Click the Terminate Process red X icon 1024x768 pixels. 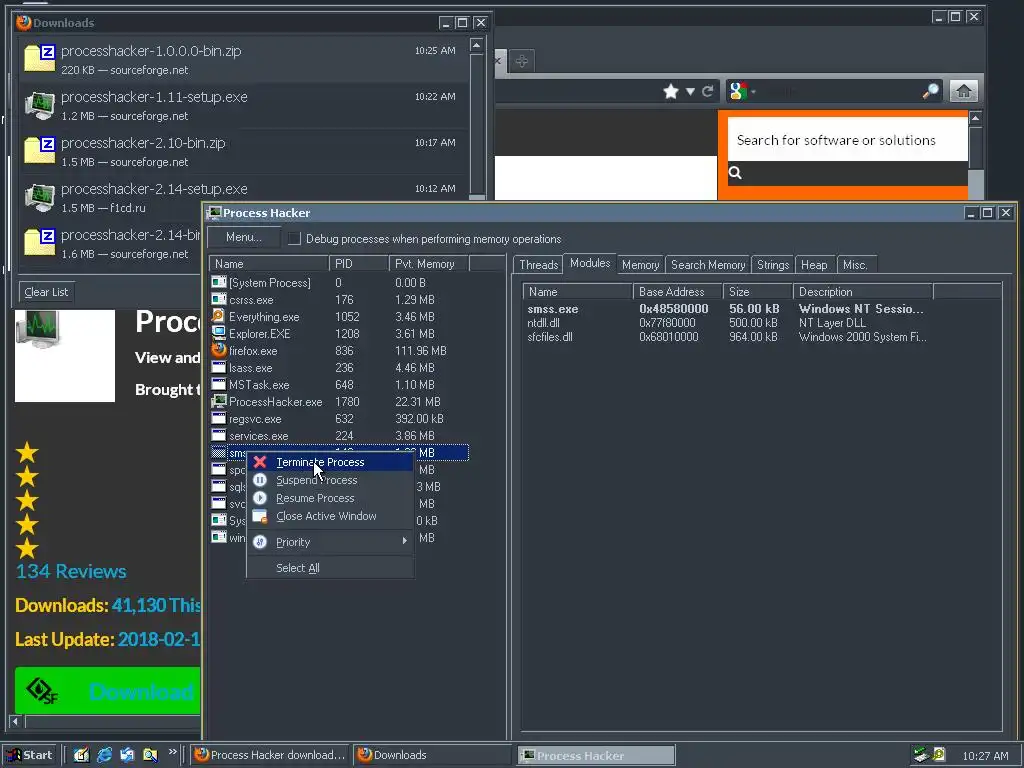coord(260,462)
